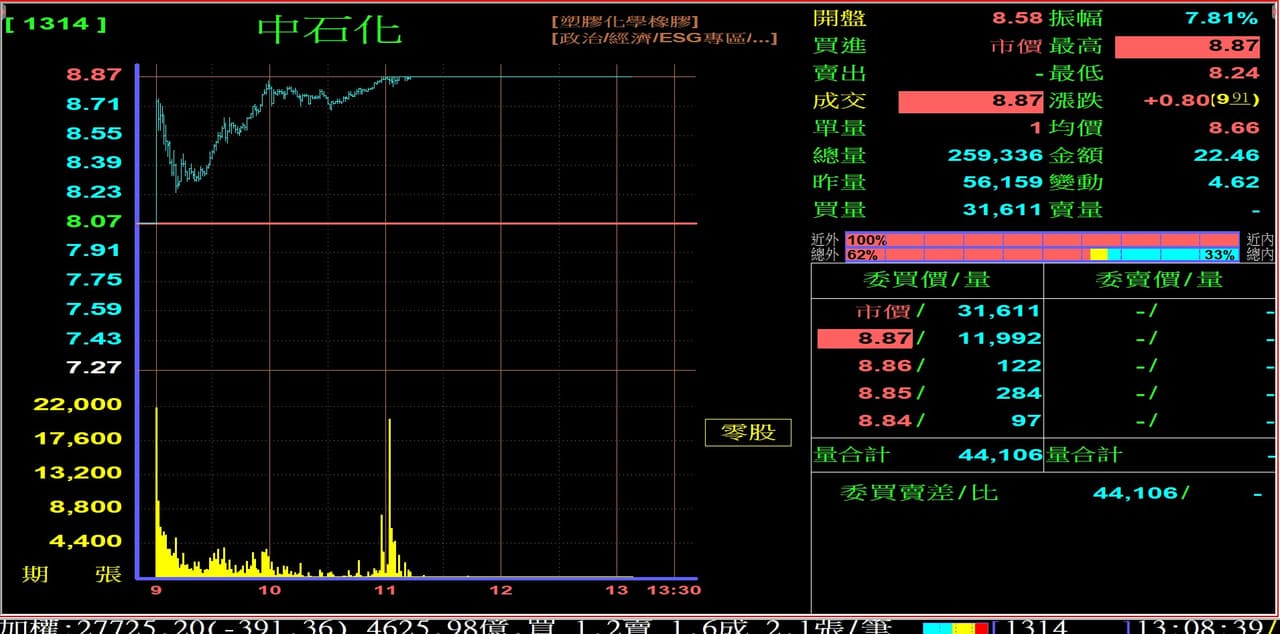Click the 7.27 price axis label

[94, 367]
